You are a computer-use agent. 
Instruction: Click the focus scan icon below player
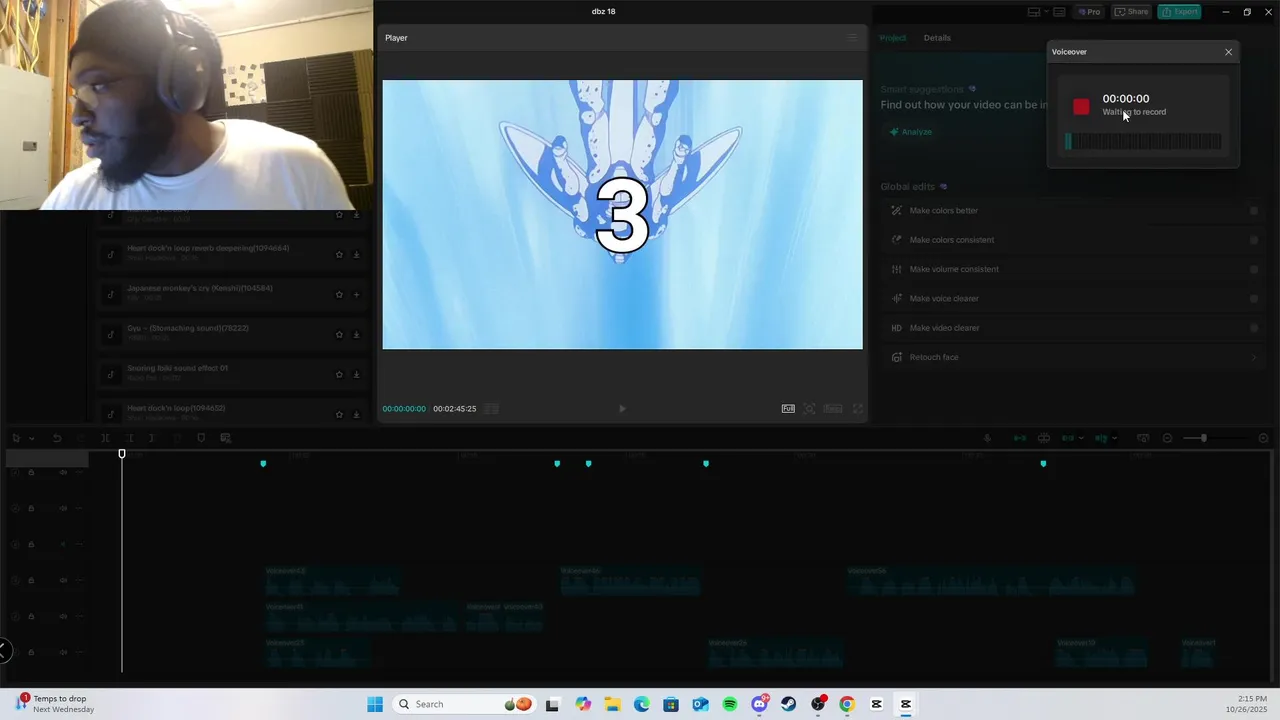coord(810,409)
